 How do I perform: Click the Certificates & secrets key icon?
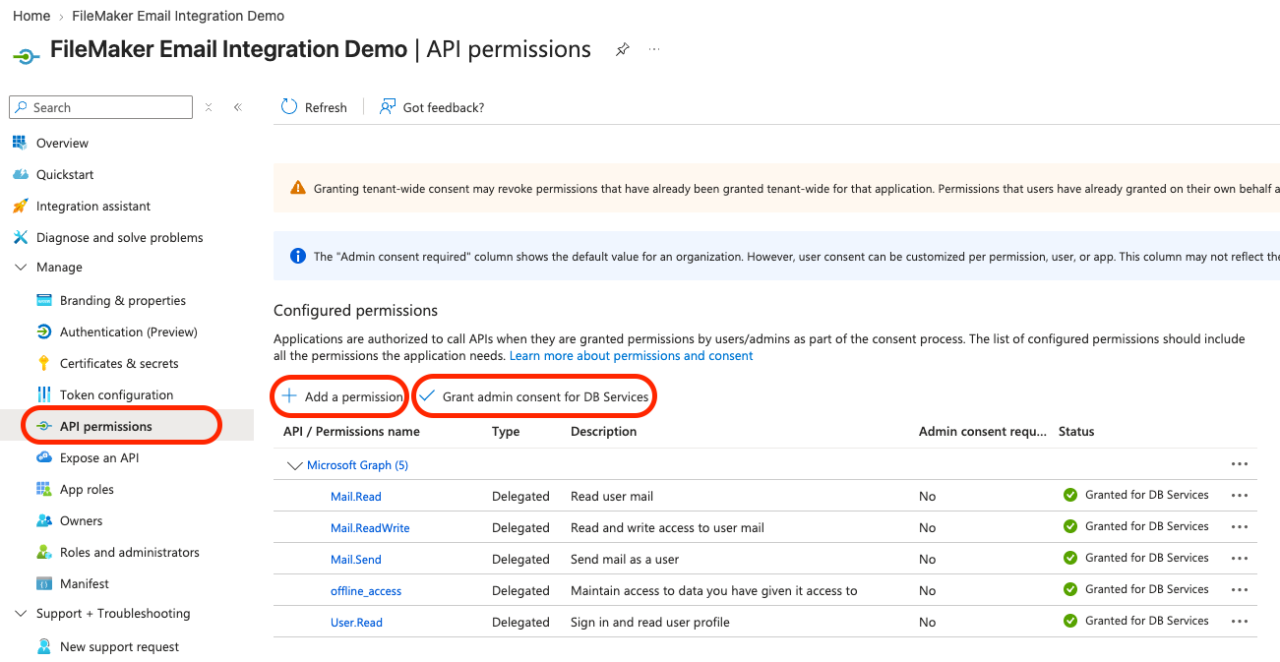pos(44,363)
